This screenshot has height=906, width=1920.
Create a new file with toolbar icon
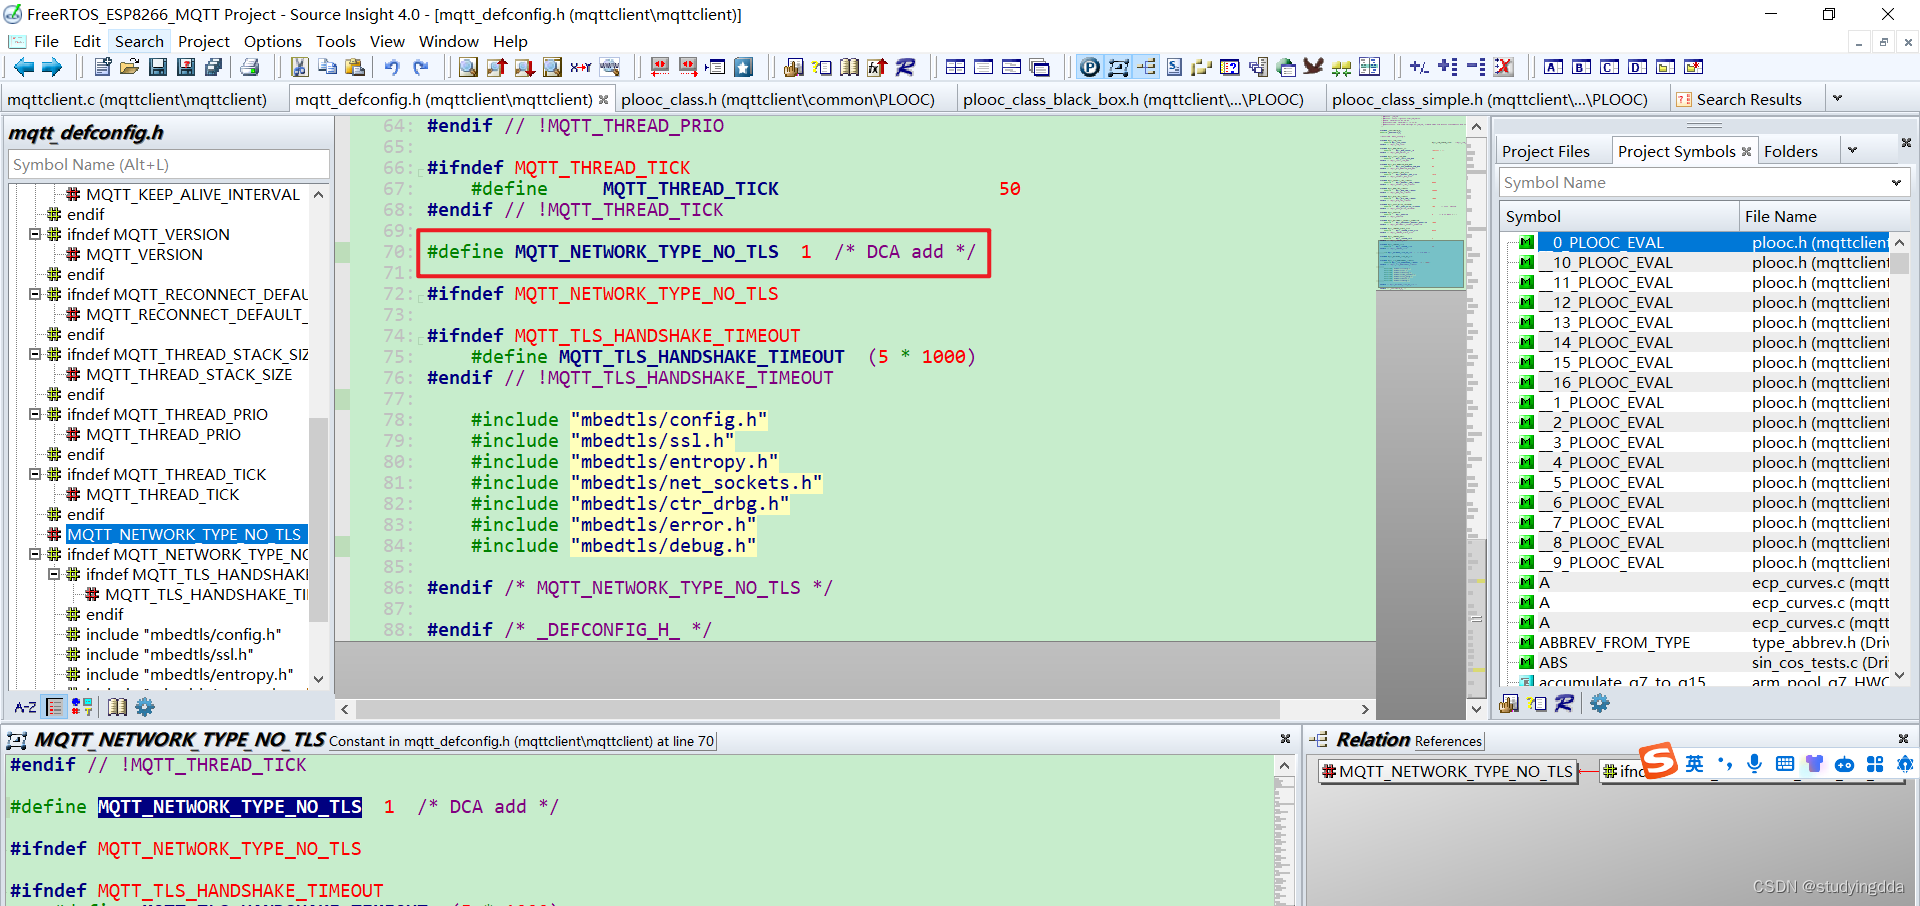102,67
